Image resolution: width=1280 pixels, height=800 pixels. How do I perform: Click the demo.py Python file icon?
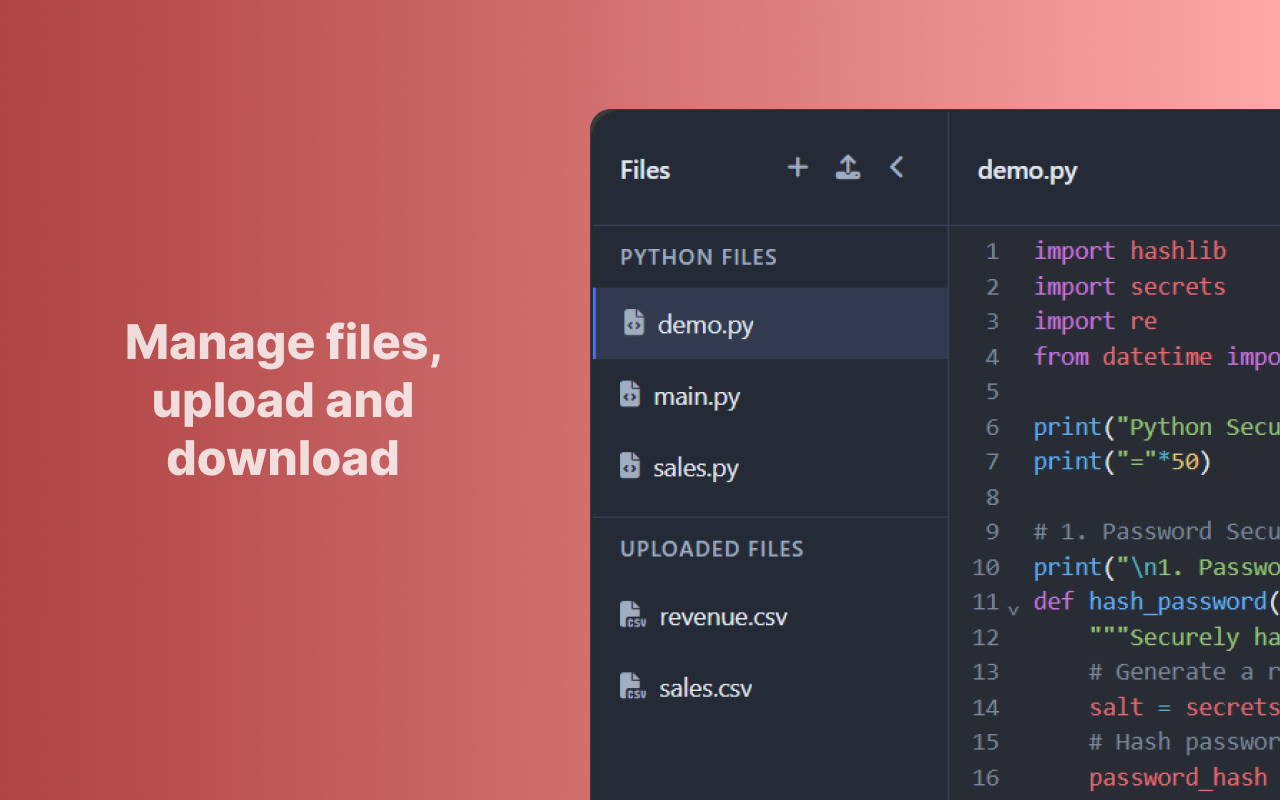coord(632,323)
